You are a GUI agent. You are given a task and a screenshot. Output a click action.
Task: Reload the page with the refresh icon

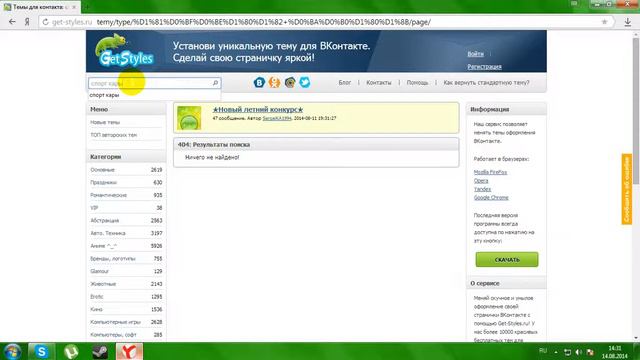(x=45, y=22)
